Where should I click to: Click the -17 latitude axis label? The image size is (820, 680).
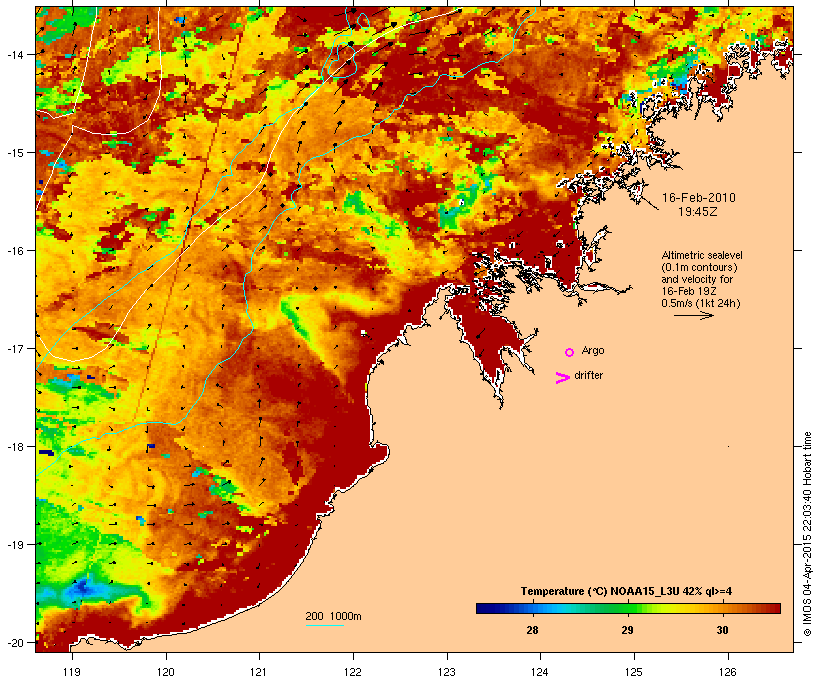tap(14, 349)
